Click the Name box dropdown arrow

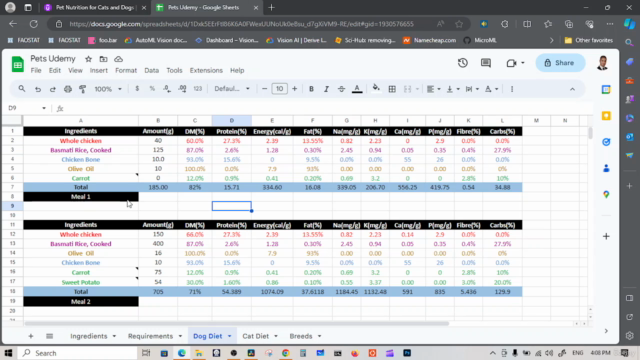(44, 108)
